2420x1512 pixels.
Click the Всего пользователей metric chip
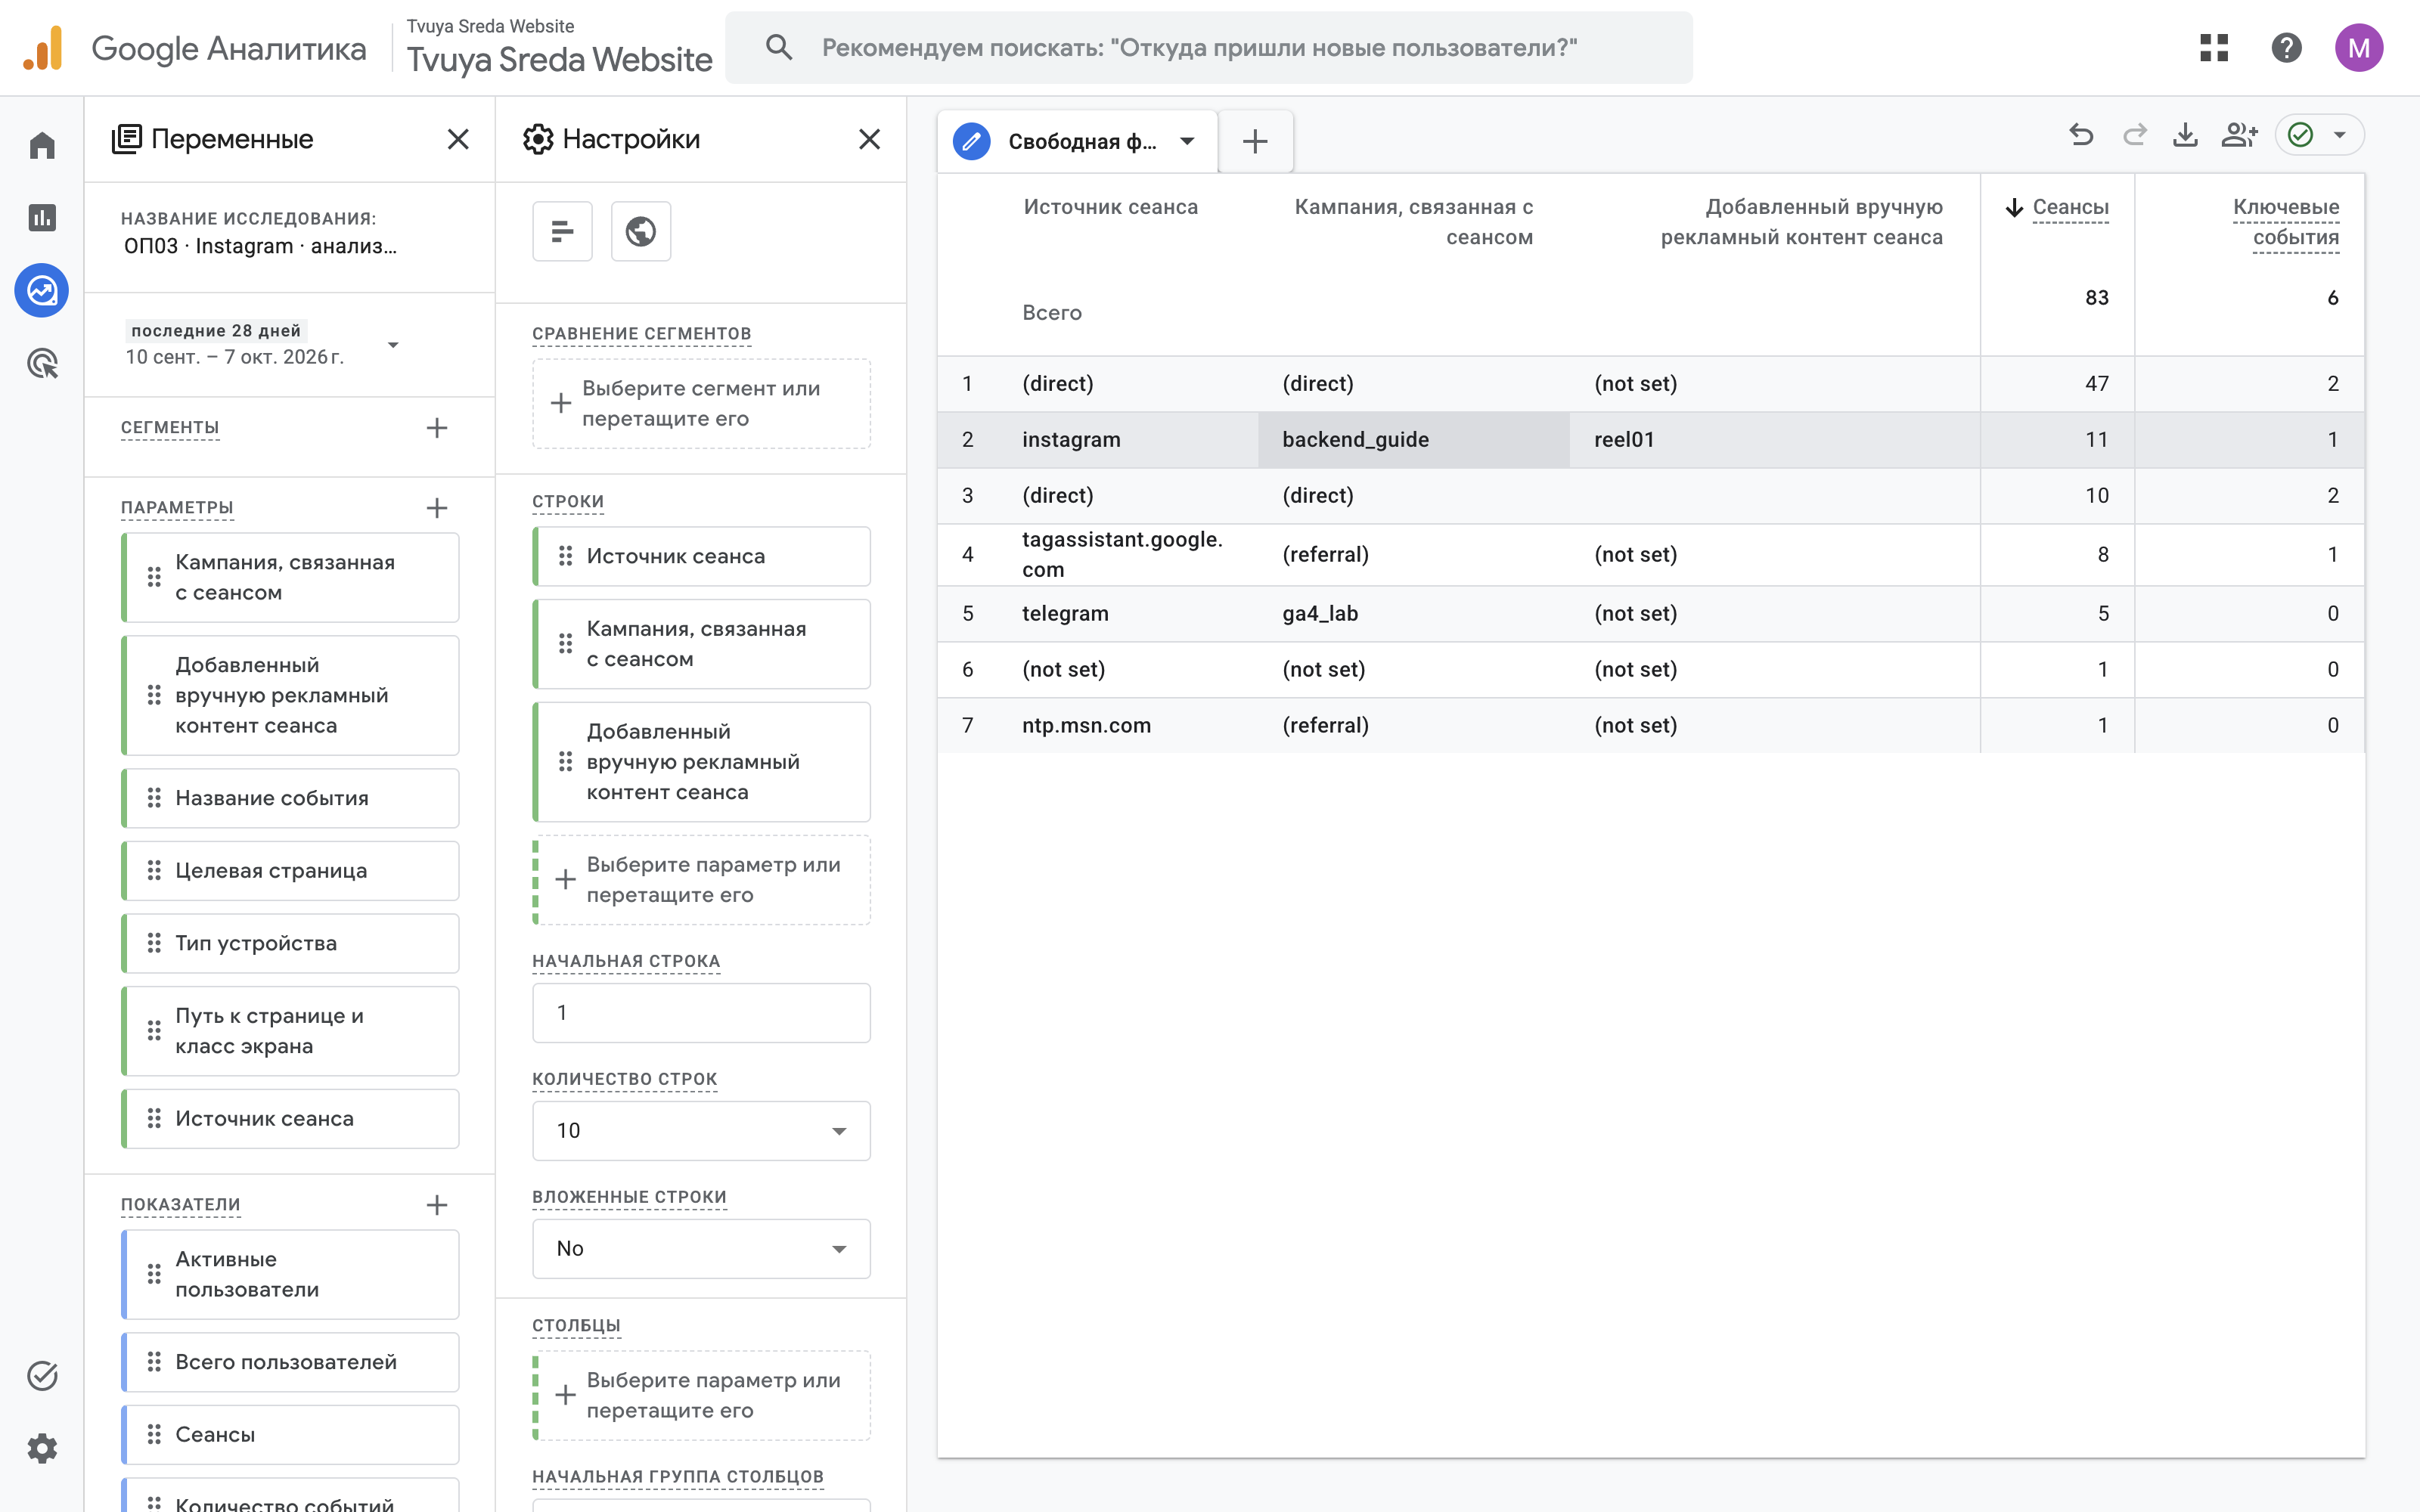[290, 1362]
